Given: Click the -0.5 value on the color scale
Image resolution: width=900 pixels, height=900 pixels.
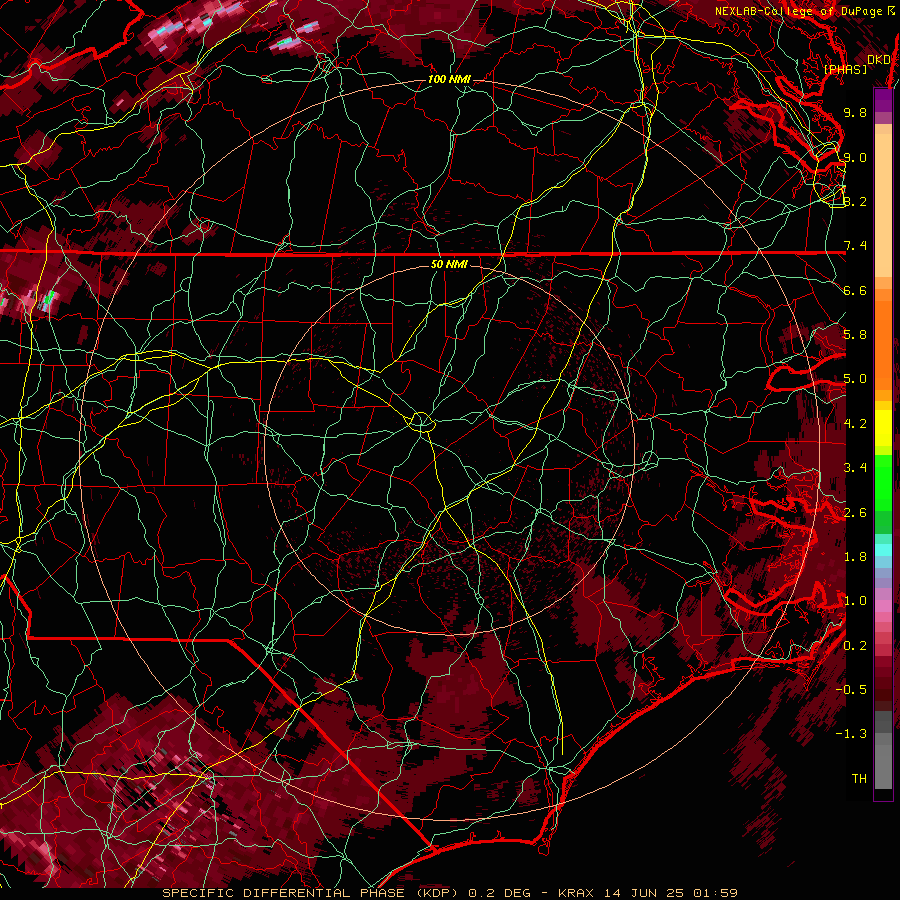Looking at the screenshot, I should [x=851, y=689].
